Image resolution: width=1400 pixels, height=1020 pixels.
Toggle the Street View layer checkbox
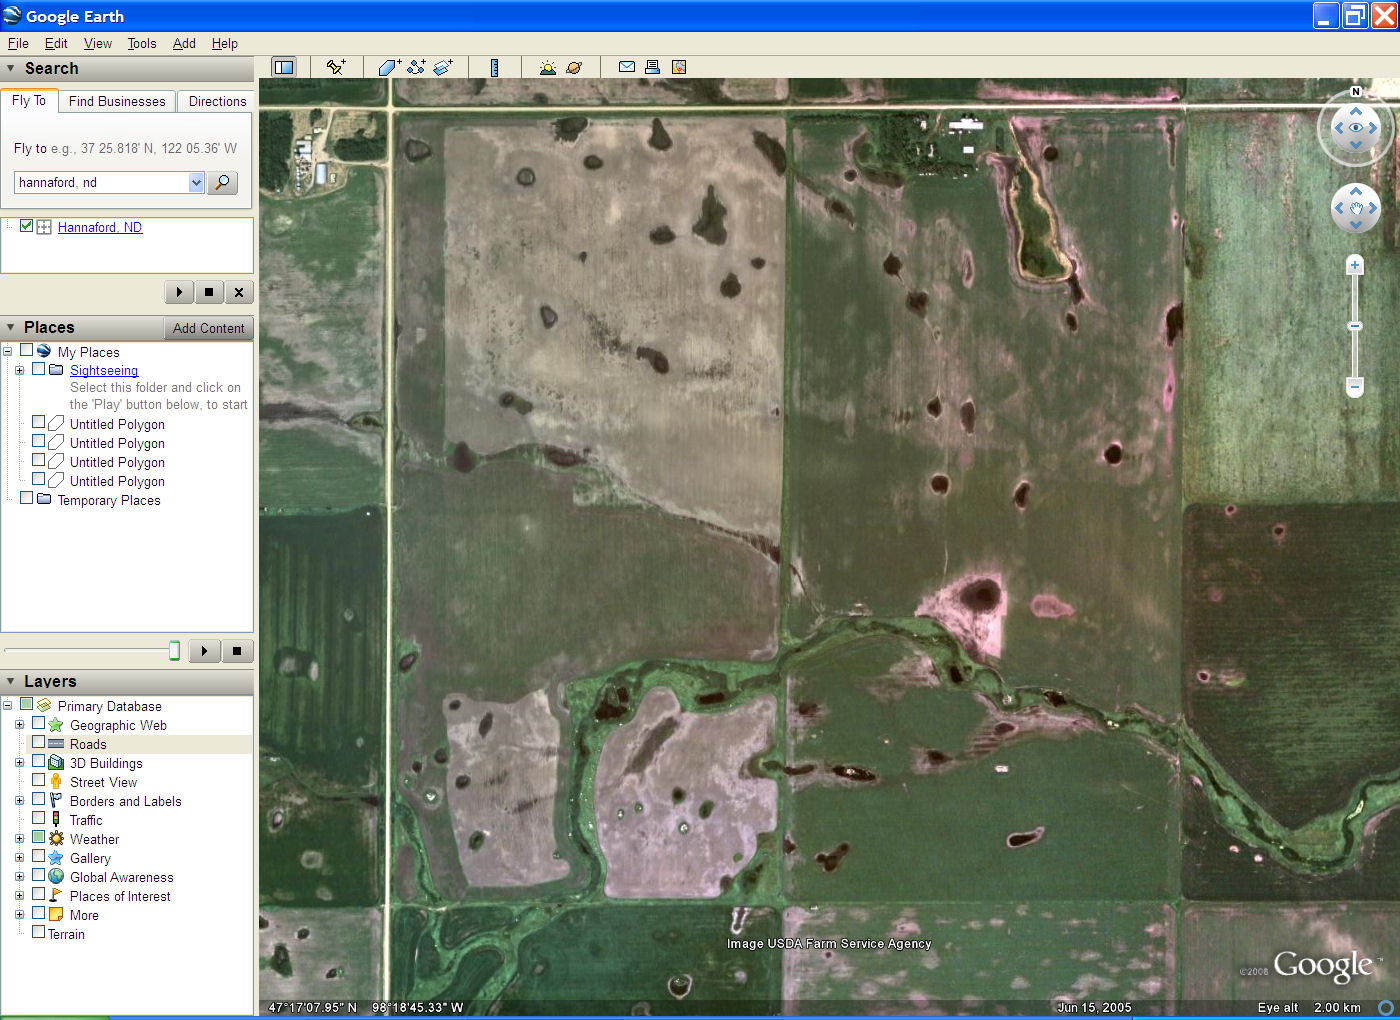(39, 780)
